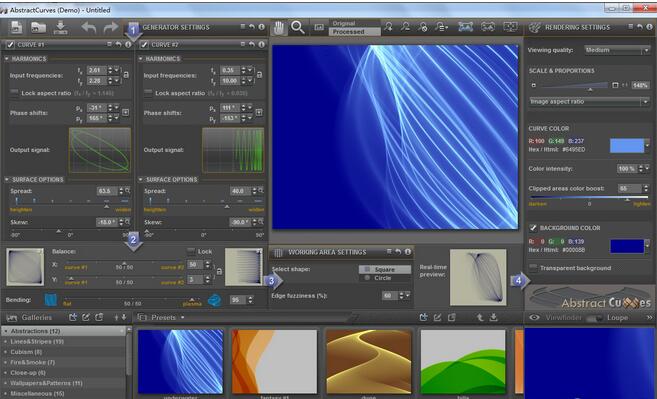
Task: Switch to the Original view tab
Action: click(355, 23)
